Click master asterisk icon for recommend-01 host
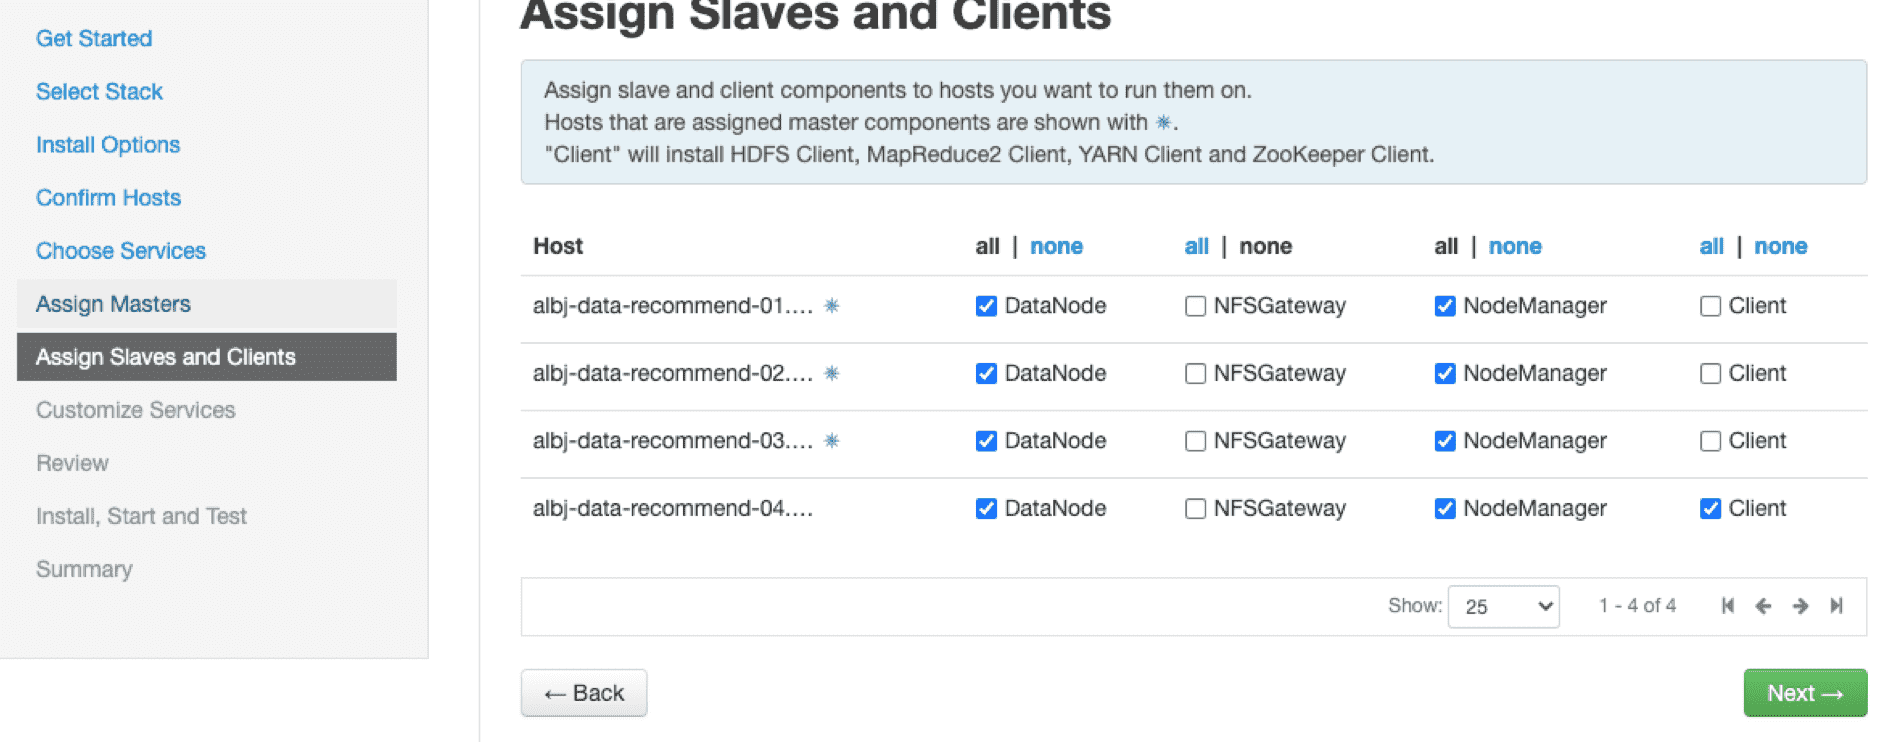Viewport: 1894px width, 742px height. click(831, 306)
